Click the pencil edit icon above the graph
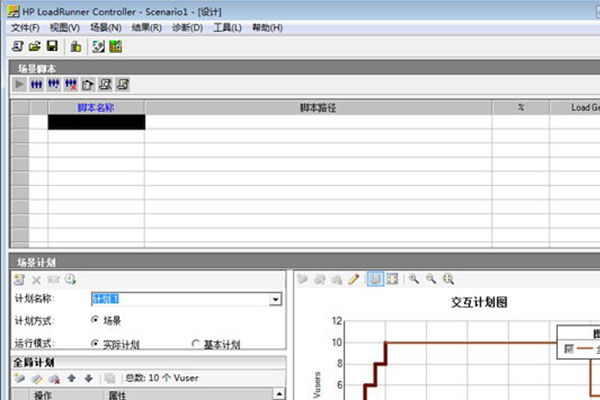This screenshot has width=600, height=400. coord(354,279)
